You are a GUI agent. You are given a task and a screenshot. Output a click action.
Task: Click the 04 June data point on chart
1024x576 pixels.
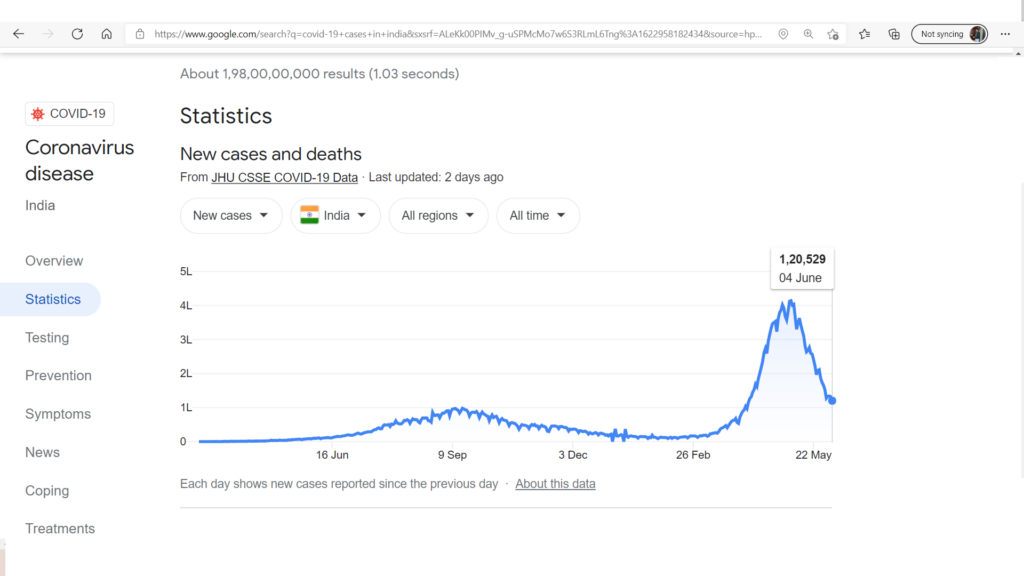831,400
